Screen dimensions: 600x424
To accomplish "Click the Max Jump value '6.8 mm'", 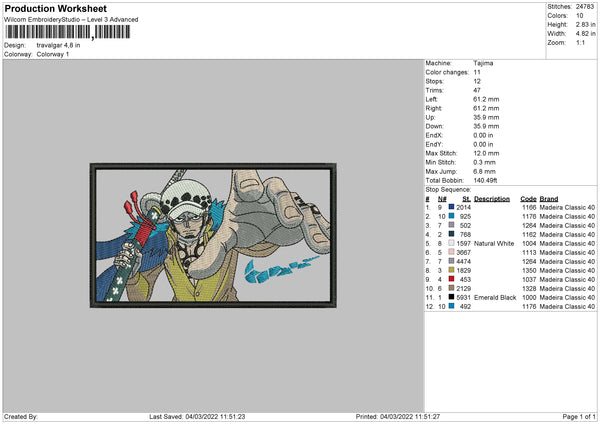I will pyautogui.click(x=484, y=171).
